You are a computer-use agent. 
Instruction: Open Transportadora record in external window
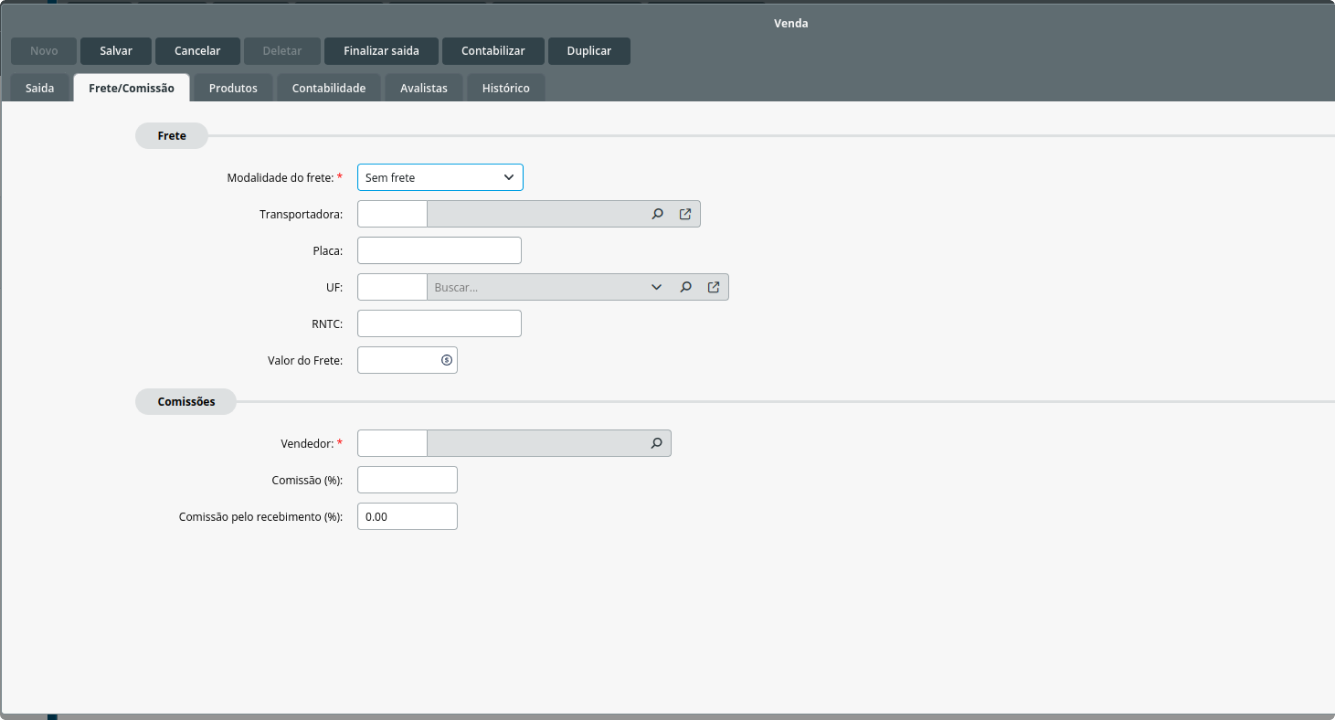[685, 214]
